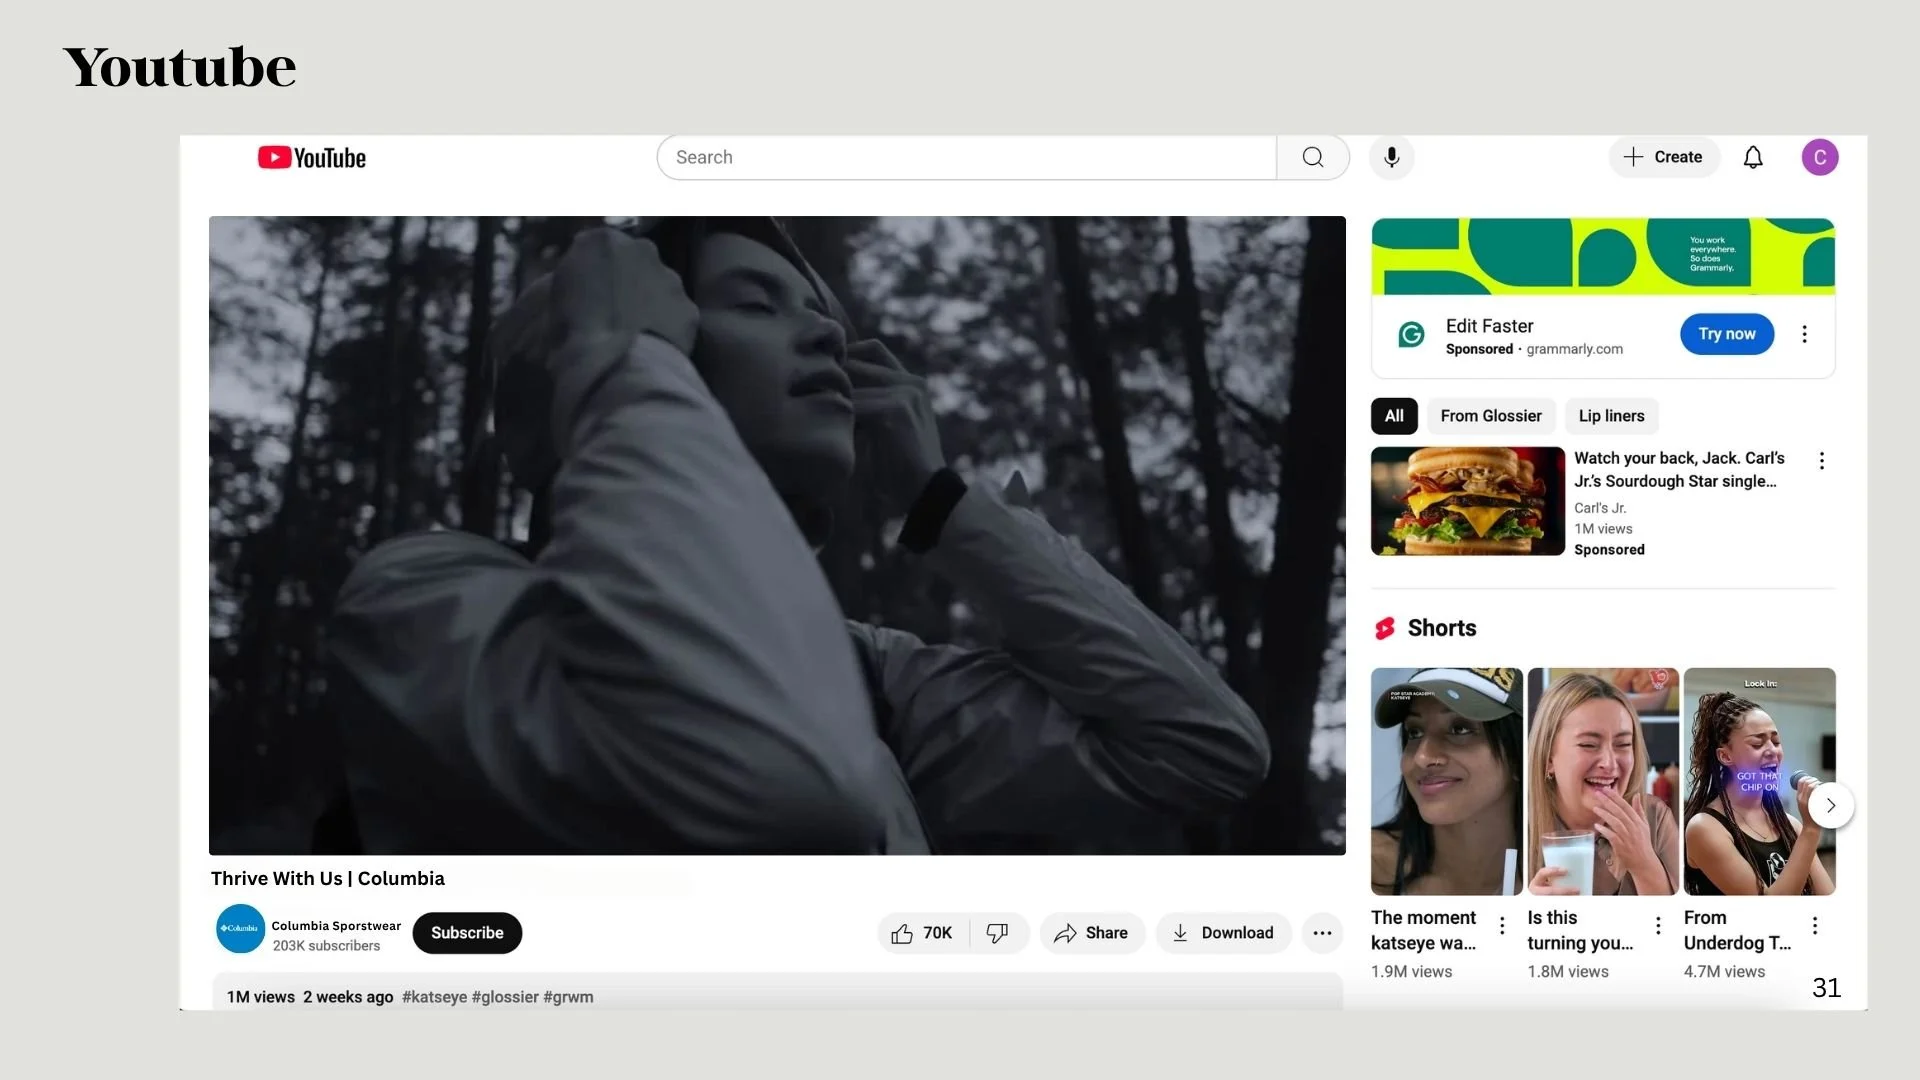The image size is (1920, 1080).
Task: Click into the Search input field
Action: click(x=966, y=157)
